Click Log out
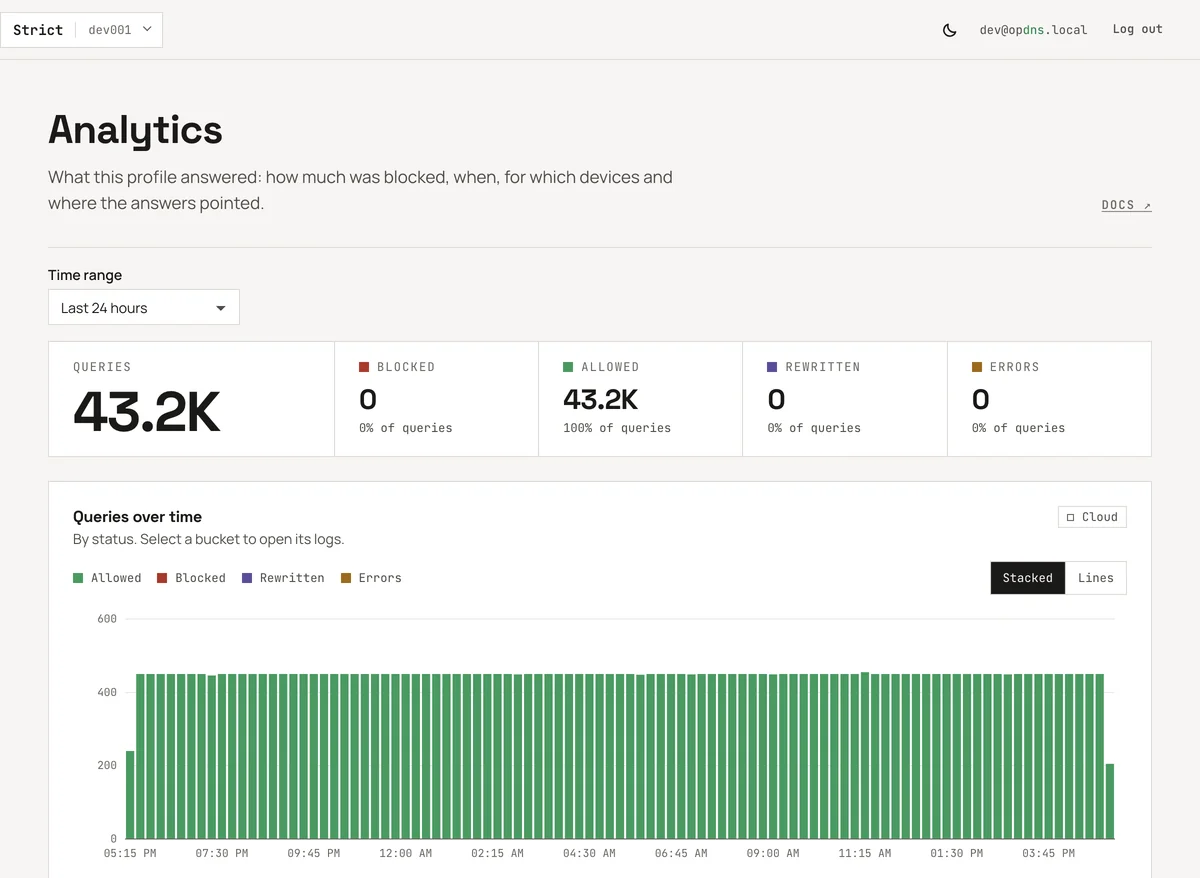Screen dimensions: 1200x878 (1137, 29)
